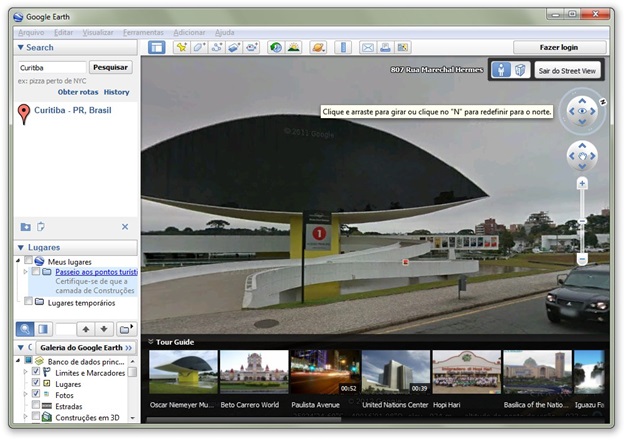Expand the Limites e Marcadores node
This screenshot has width=625, height=440.
(26, 372)
